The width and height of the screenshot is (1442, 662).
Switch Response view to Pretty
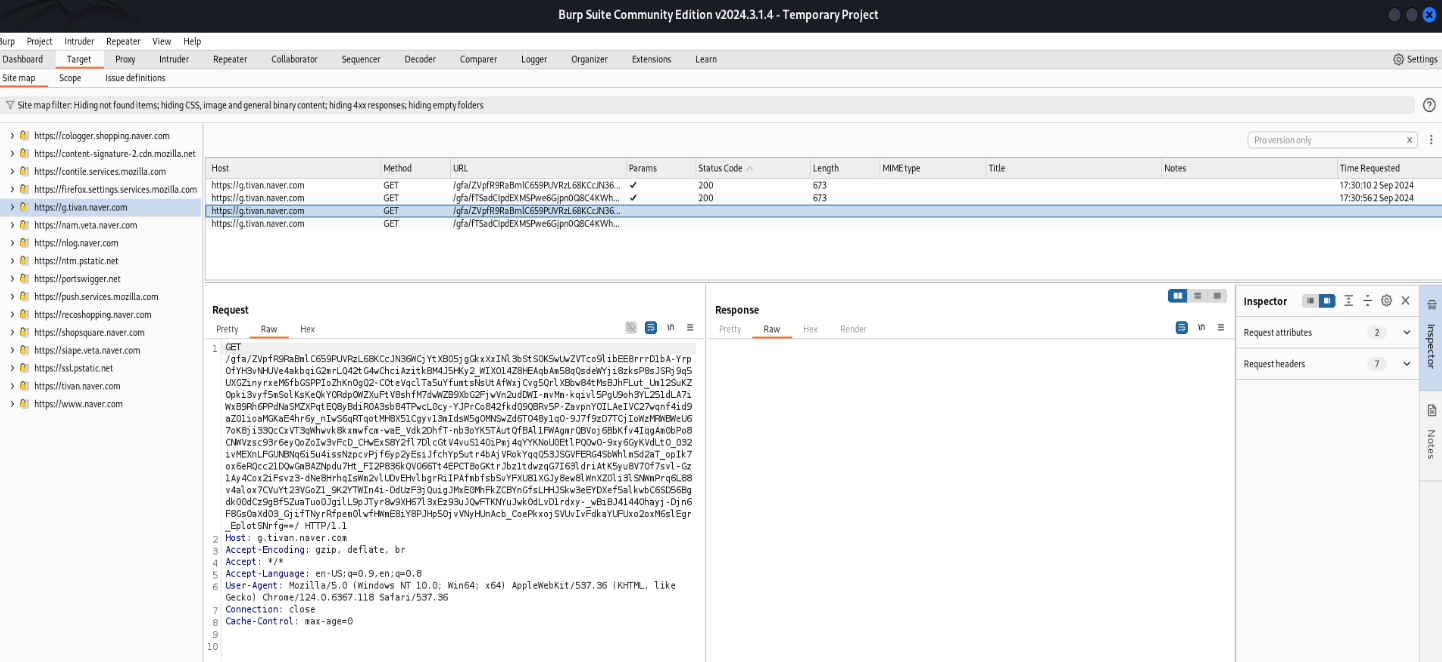point(730,329)
